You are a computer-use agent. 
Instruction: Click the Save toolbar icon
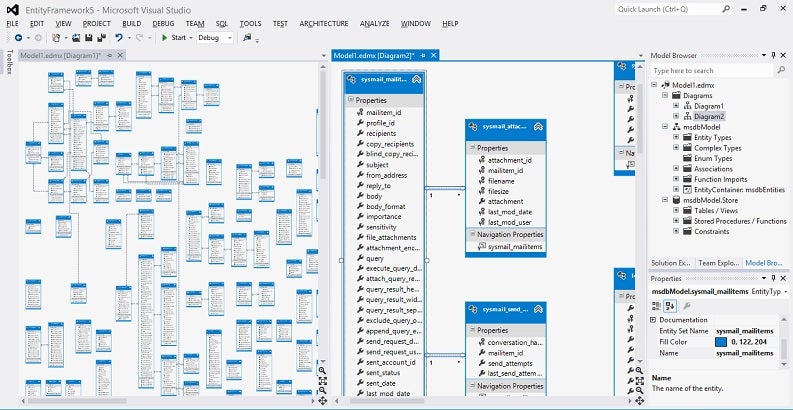pyautogui.click(x=89, y=38)
